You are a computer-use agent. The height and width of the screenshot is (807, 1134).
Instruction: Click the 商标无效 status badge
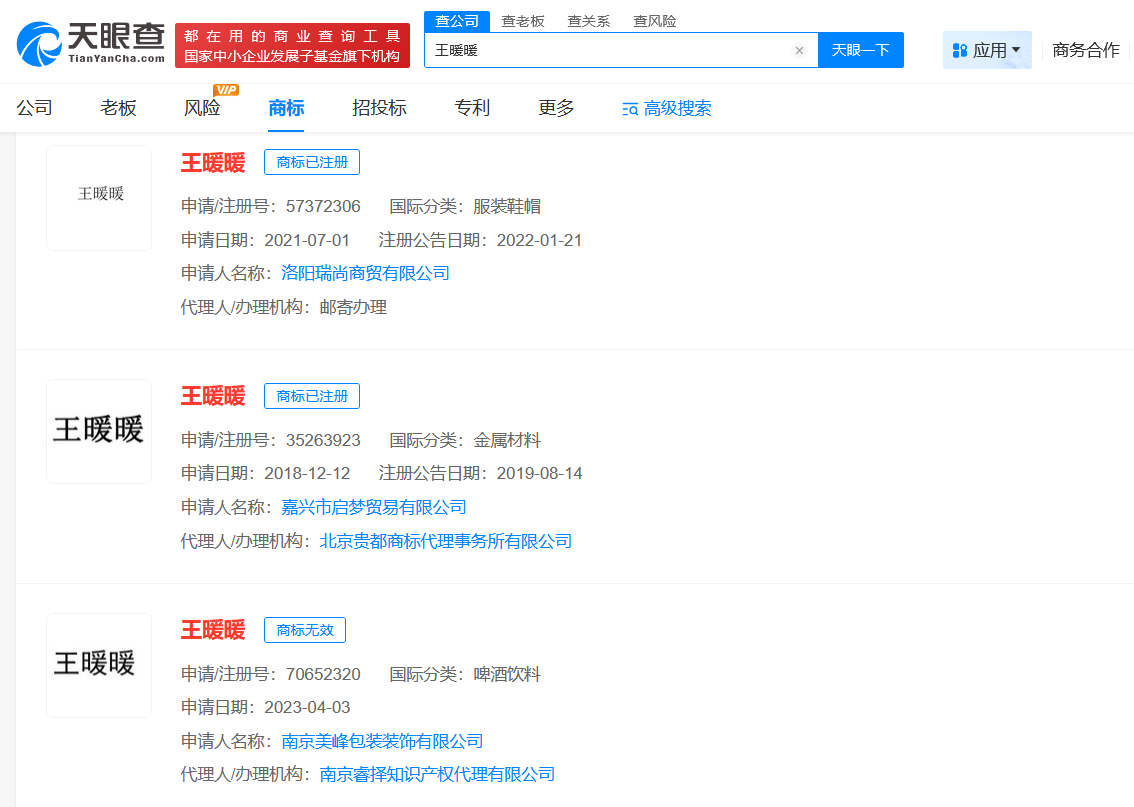click(x=304, y=630)
